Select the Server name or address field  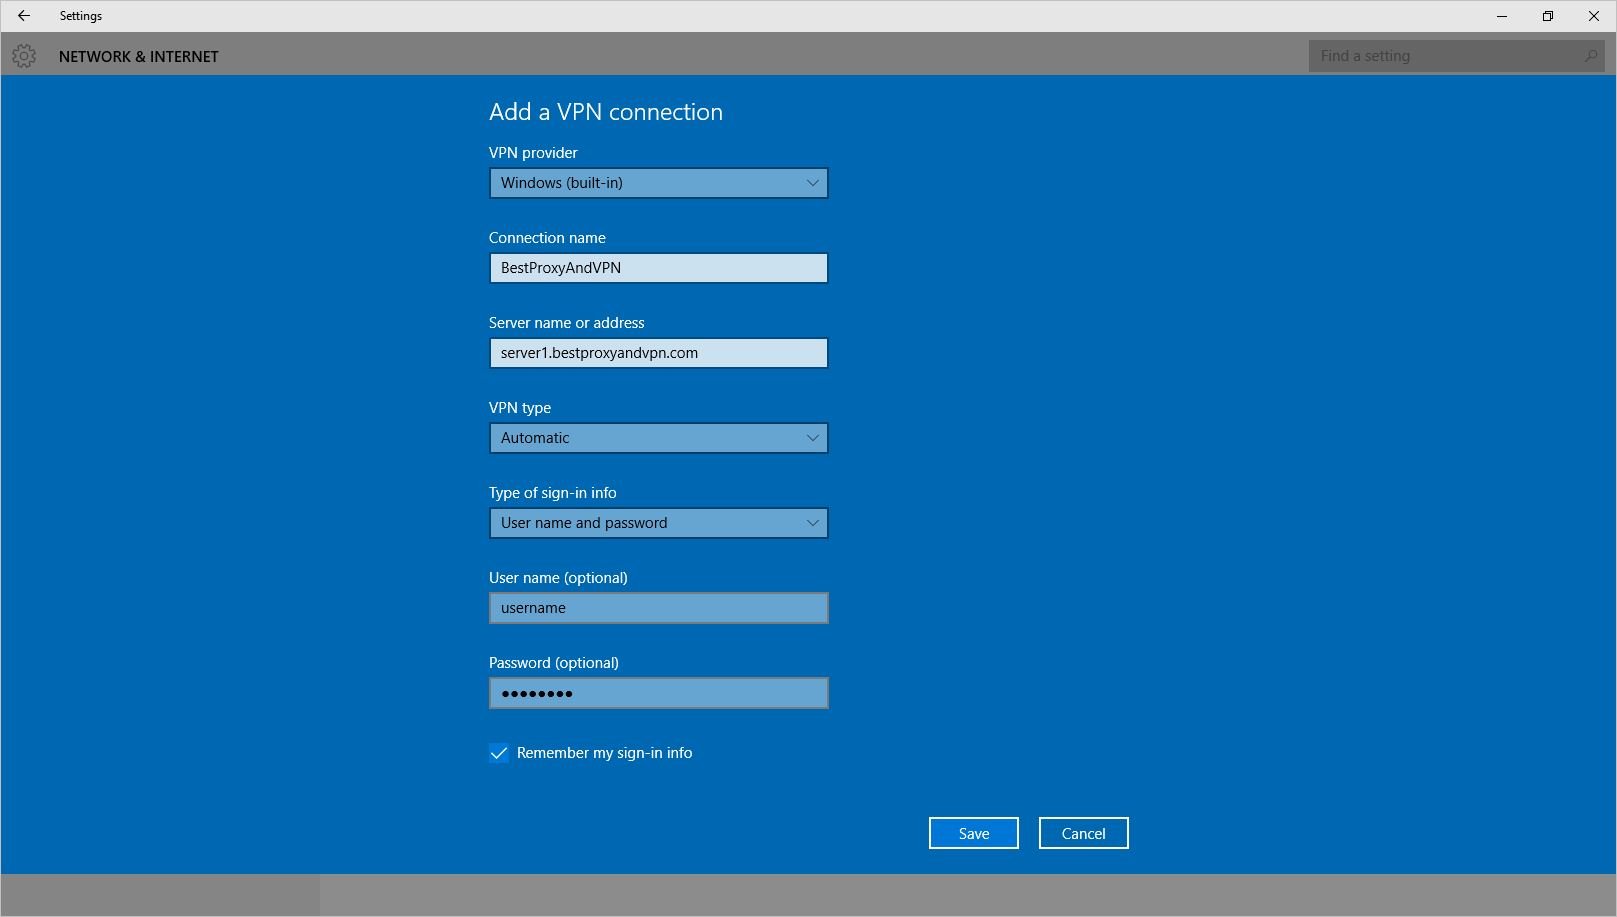coord(658,353)
